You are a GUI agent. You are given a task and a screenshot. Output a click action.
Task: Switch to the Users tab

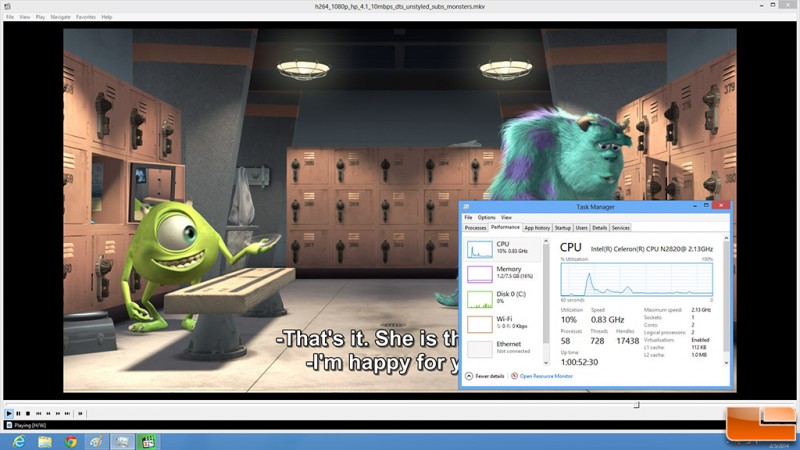pyautogui.click(x=582, y=228)
